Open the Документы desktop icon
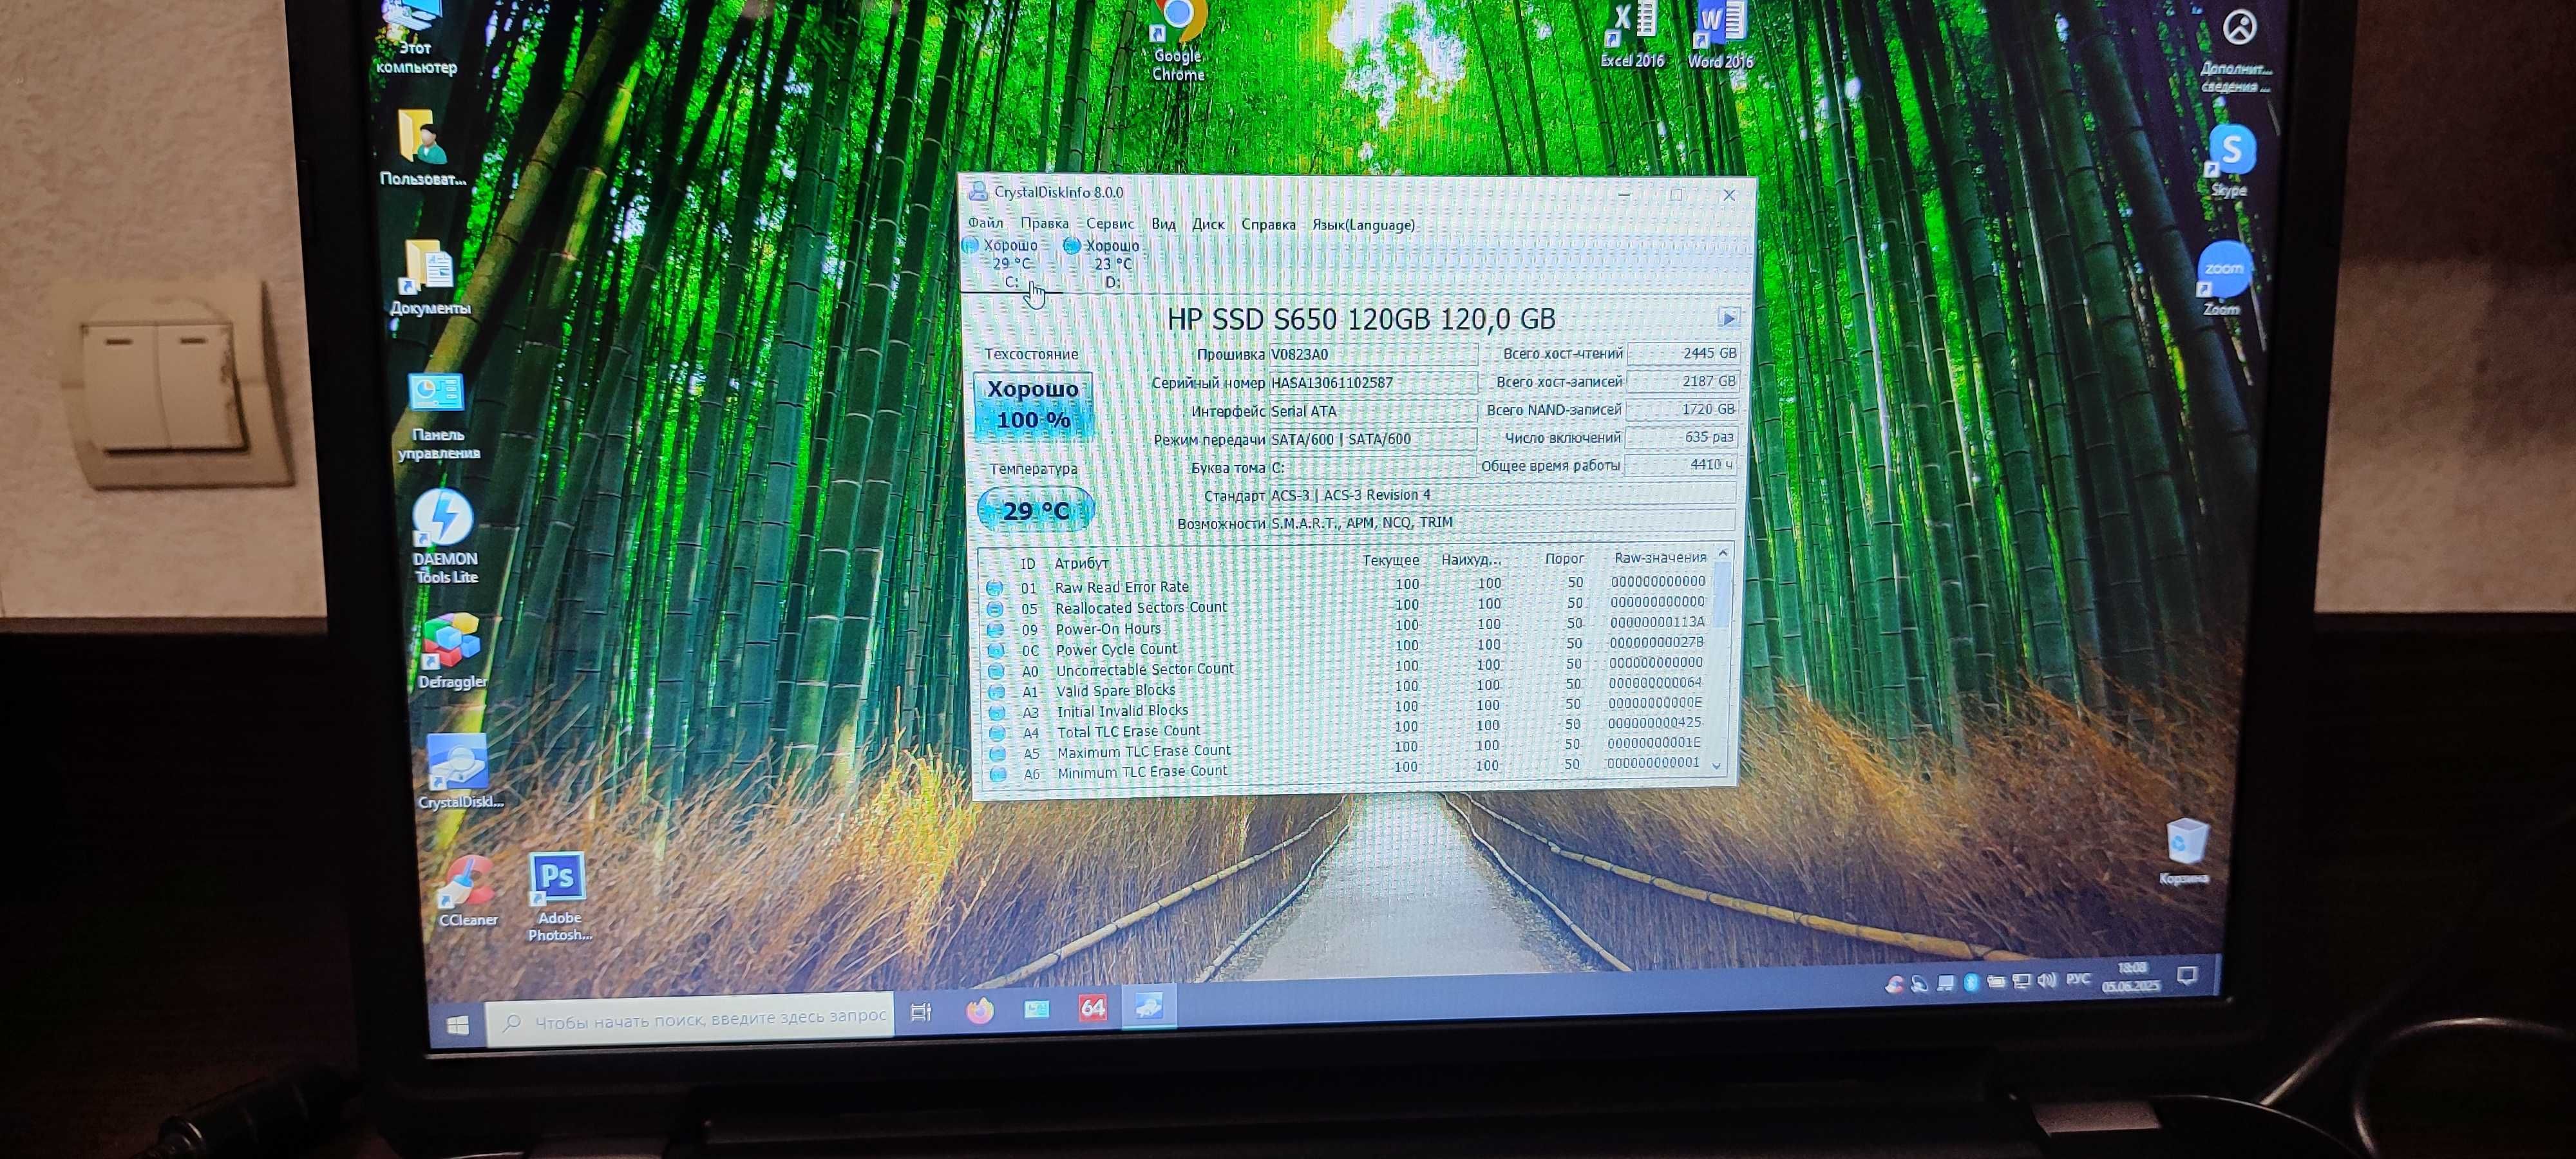The image size is (2576, 1159). 430,278
